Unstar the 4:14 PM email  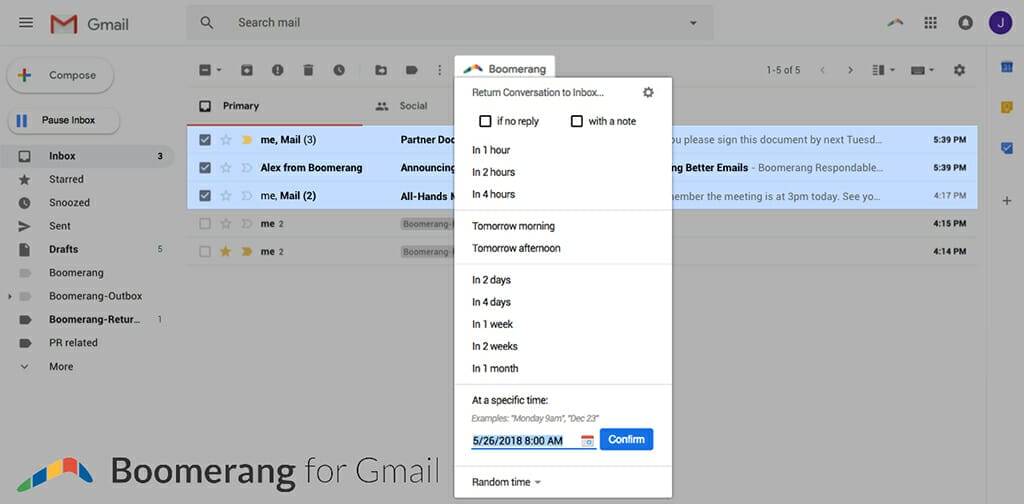tap(225, 251)
